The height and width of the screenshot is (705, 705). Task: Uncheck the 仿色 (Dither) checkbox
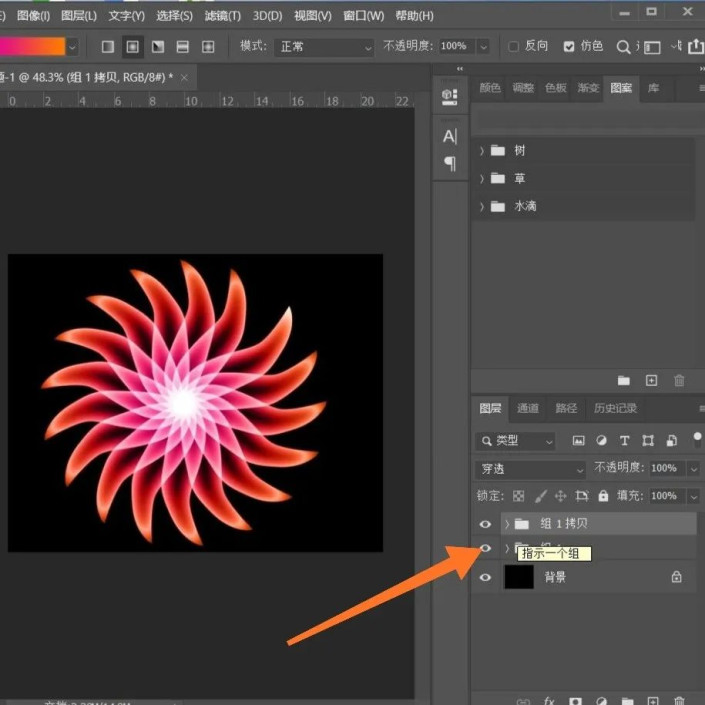tap(569, 46)
